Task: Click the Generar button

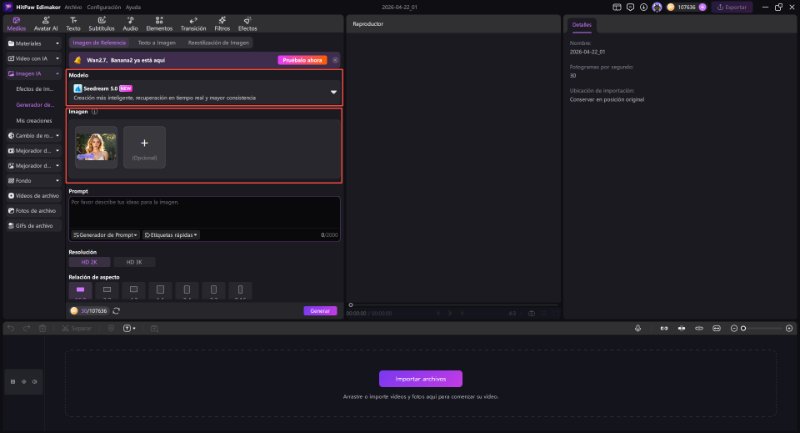Action: (x=320, y=311)
